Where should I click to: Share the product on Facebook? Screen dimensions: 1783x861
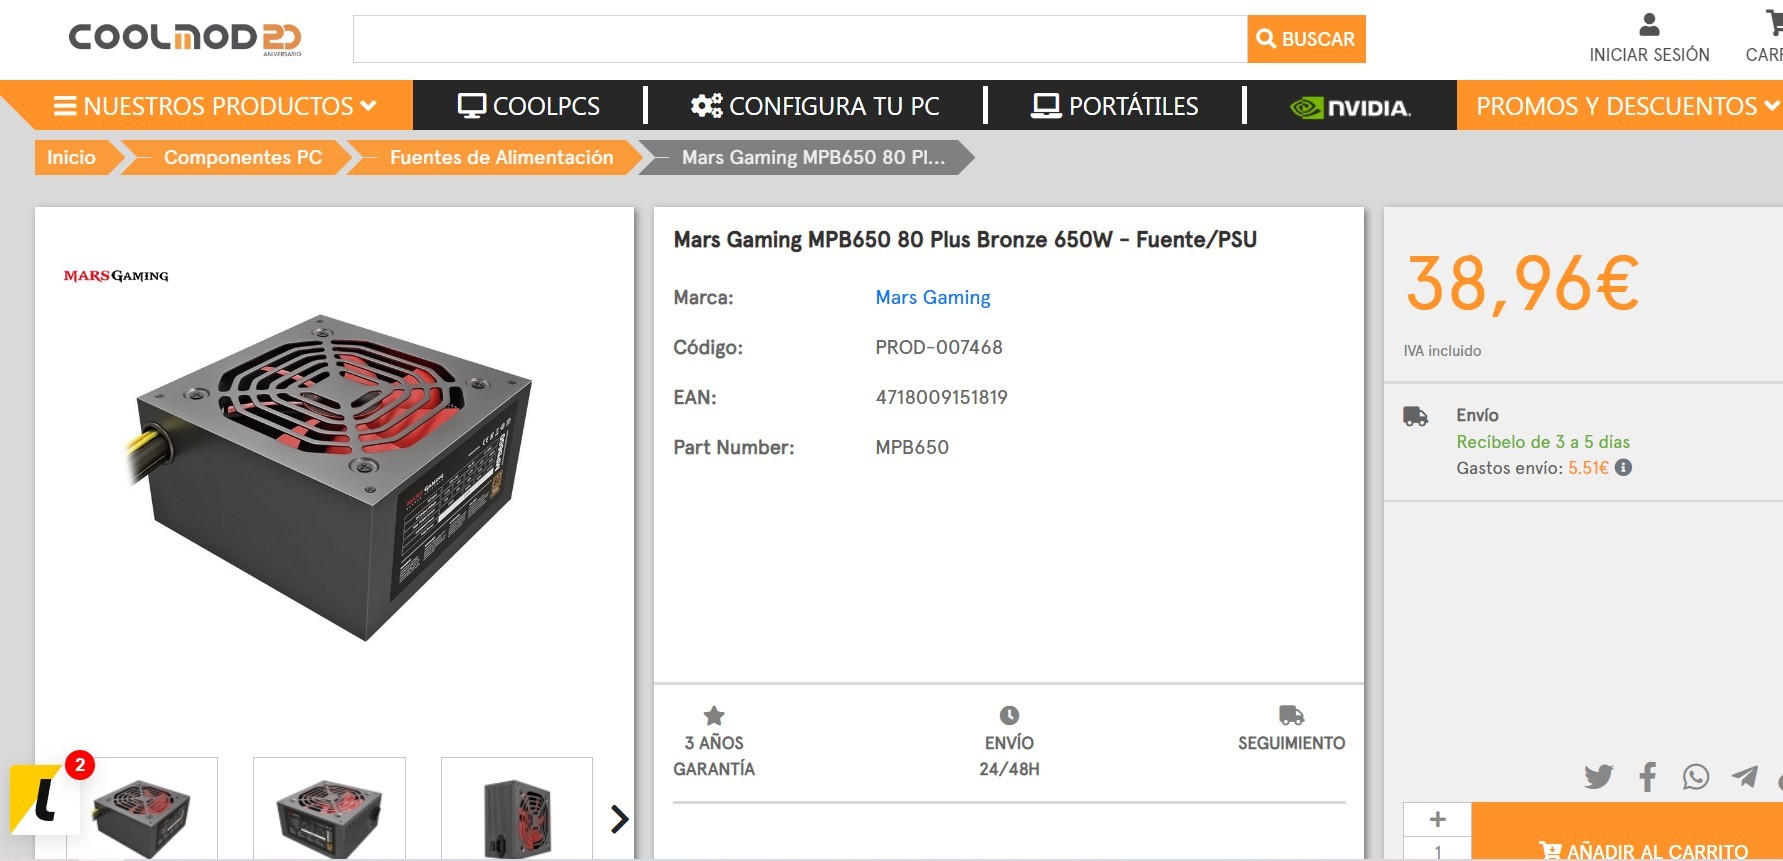pyautogui.click(x=1647, y=777)
